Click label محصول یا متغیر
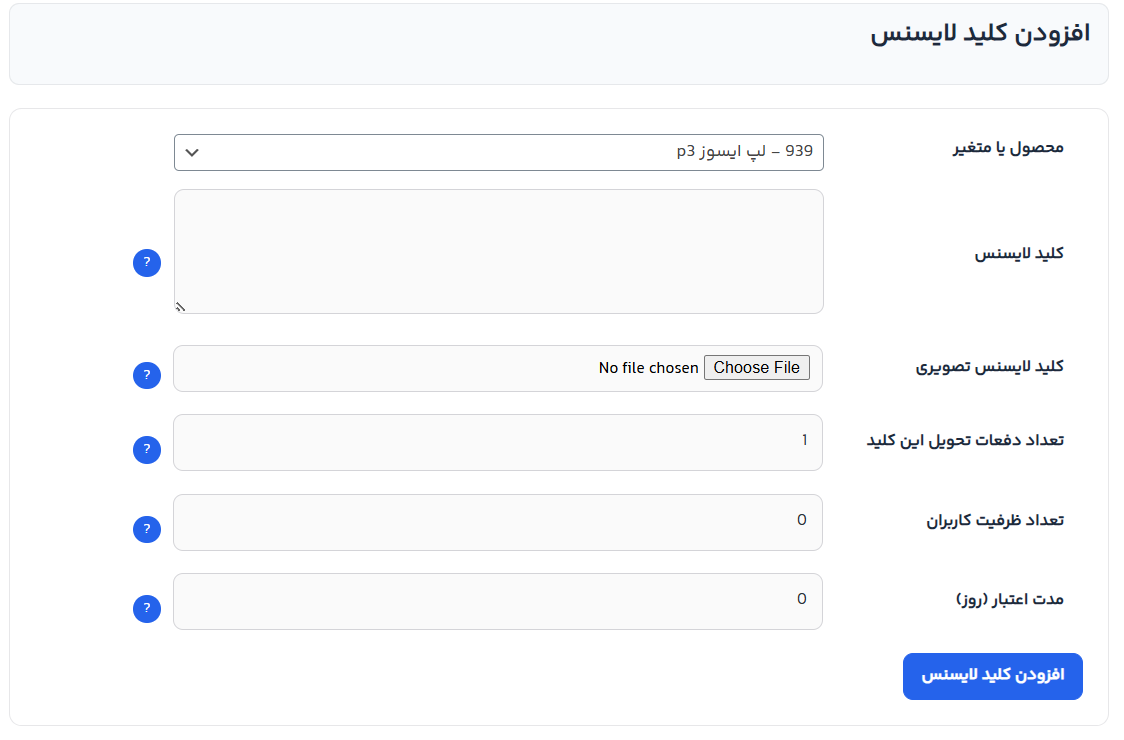 [1008, 148]
